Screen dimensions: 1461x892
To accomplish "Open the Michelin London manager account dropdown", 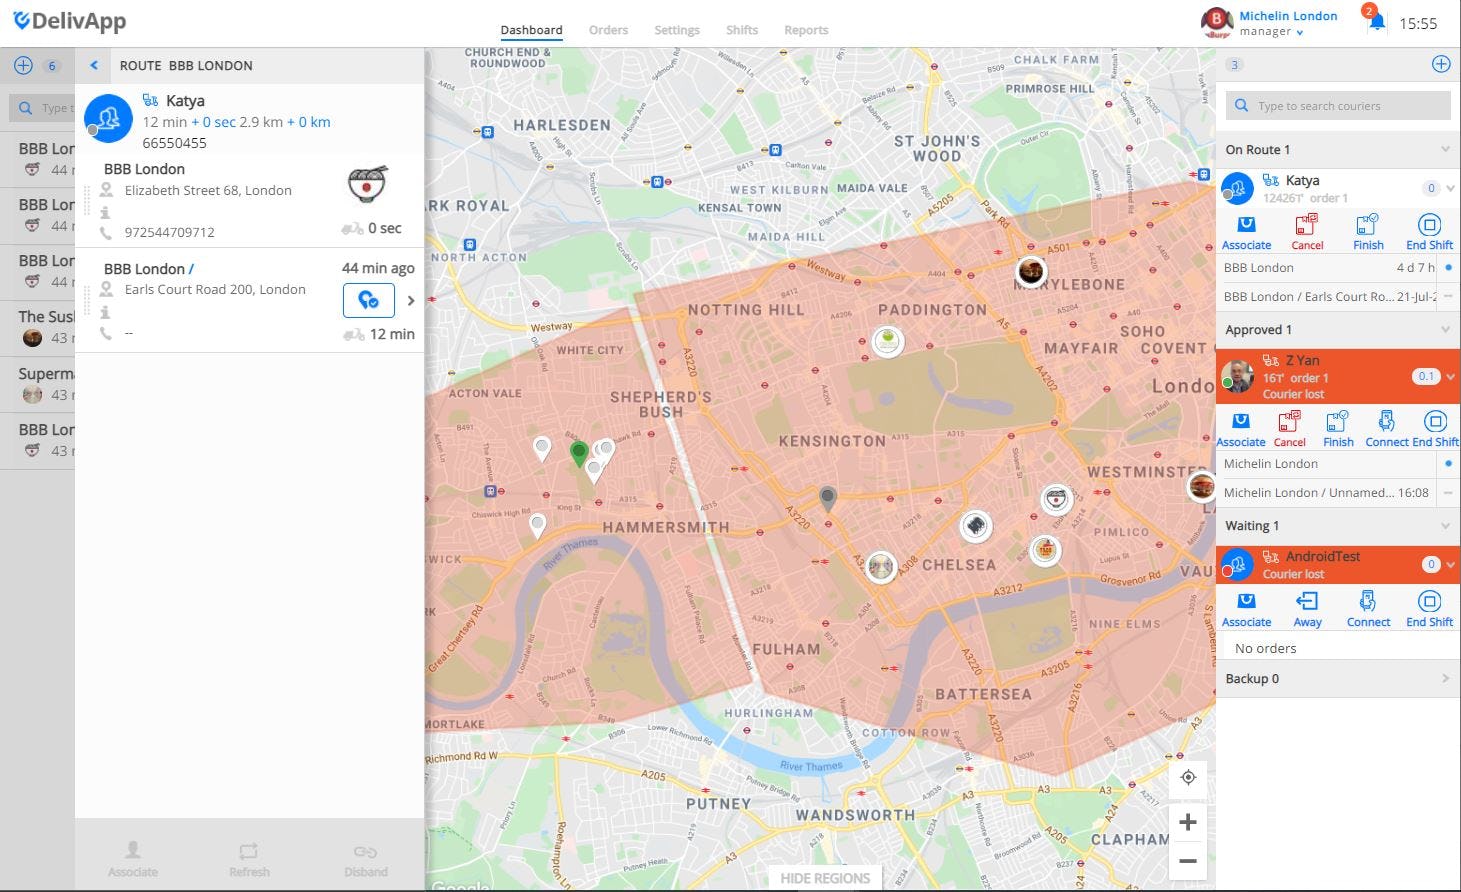I will click(x=1288, y=23).
